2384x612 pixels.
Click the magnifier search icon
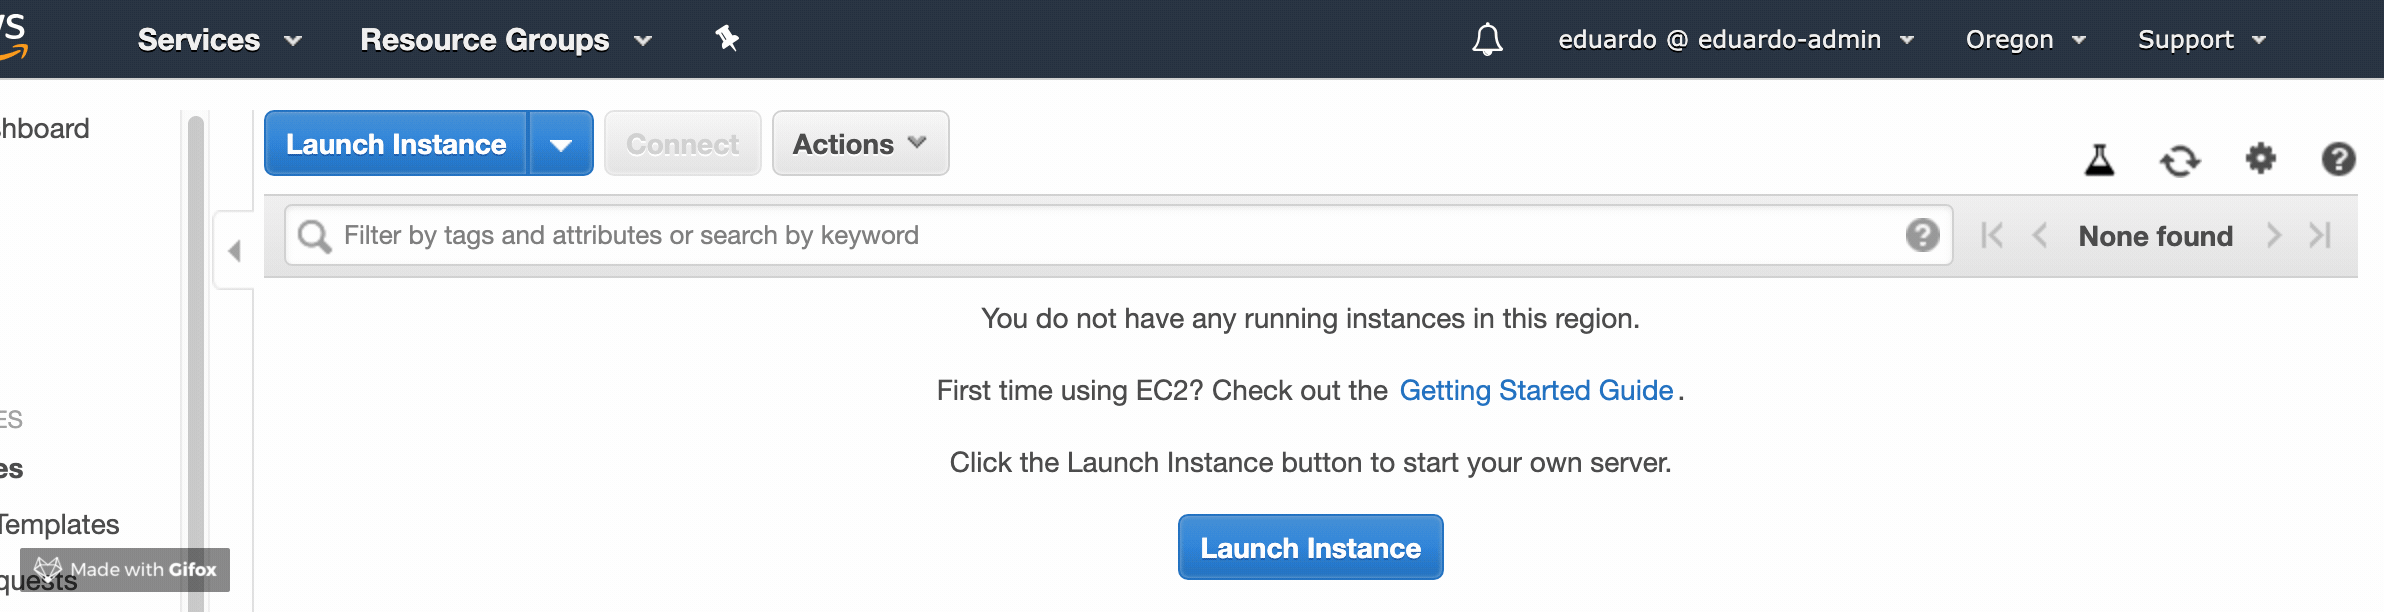pyautogui.click(x=314, y=236)
